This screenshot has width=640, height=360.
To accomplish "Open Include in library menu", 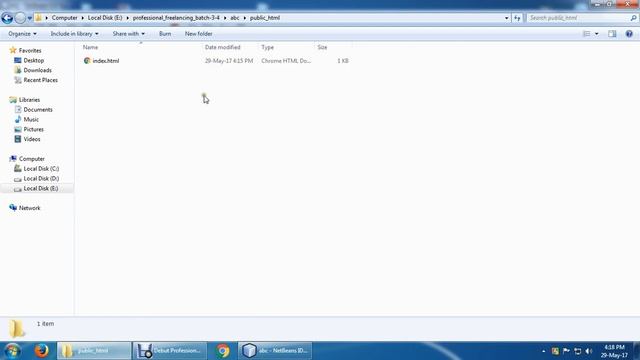I will pyautogui.click(x=74, y=34).
